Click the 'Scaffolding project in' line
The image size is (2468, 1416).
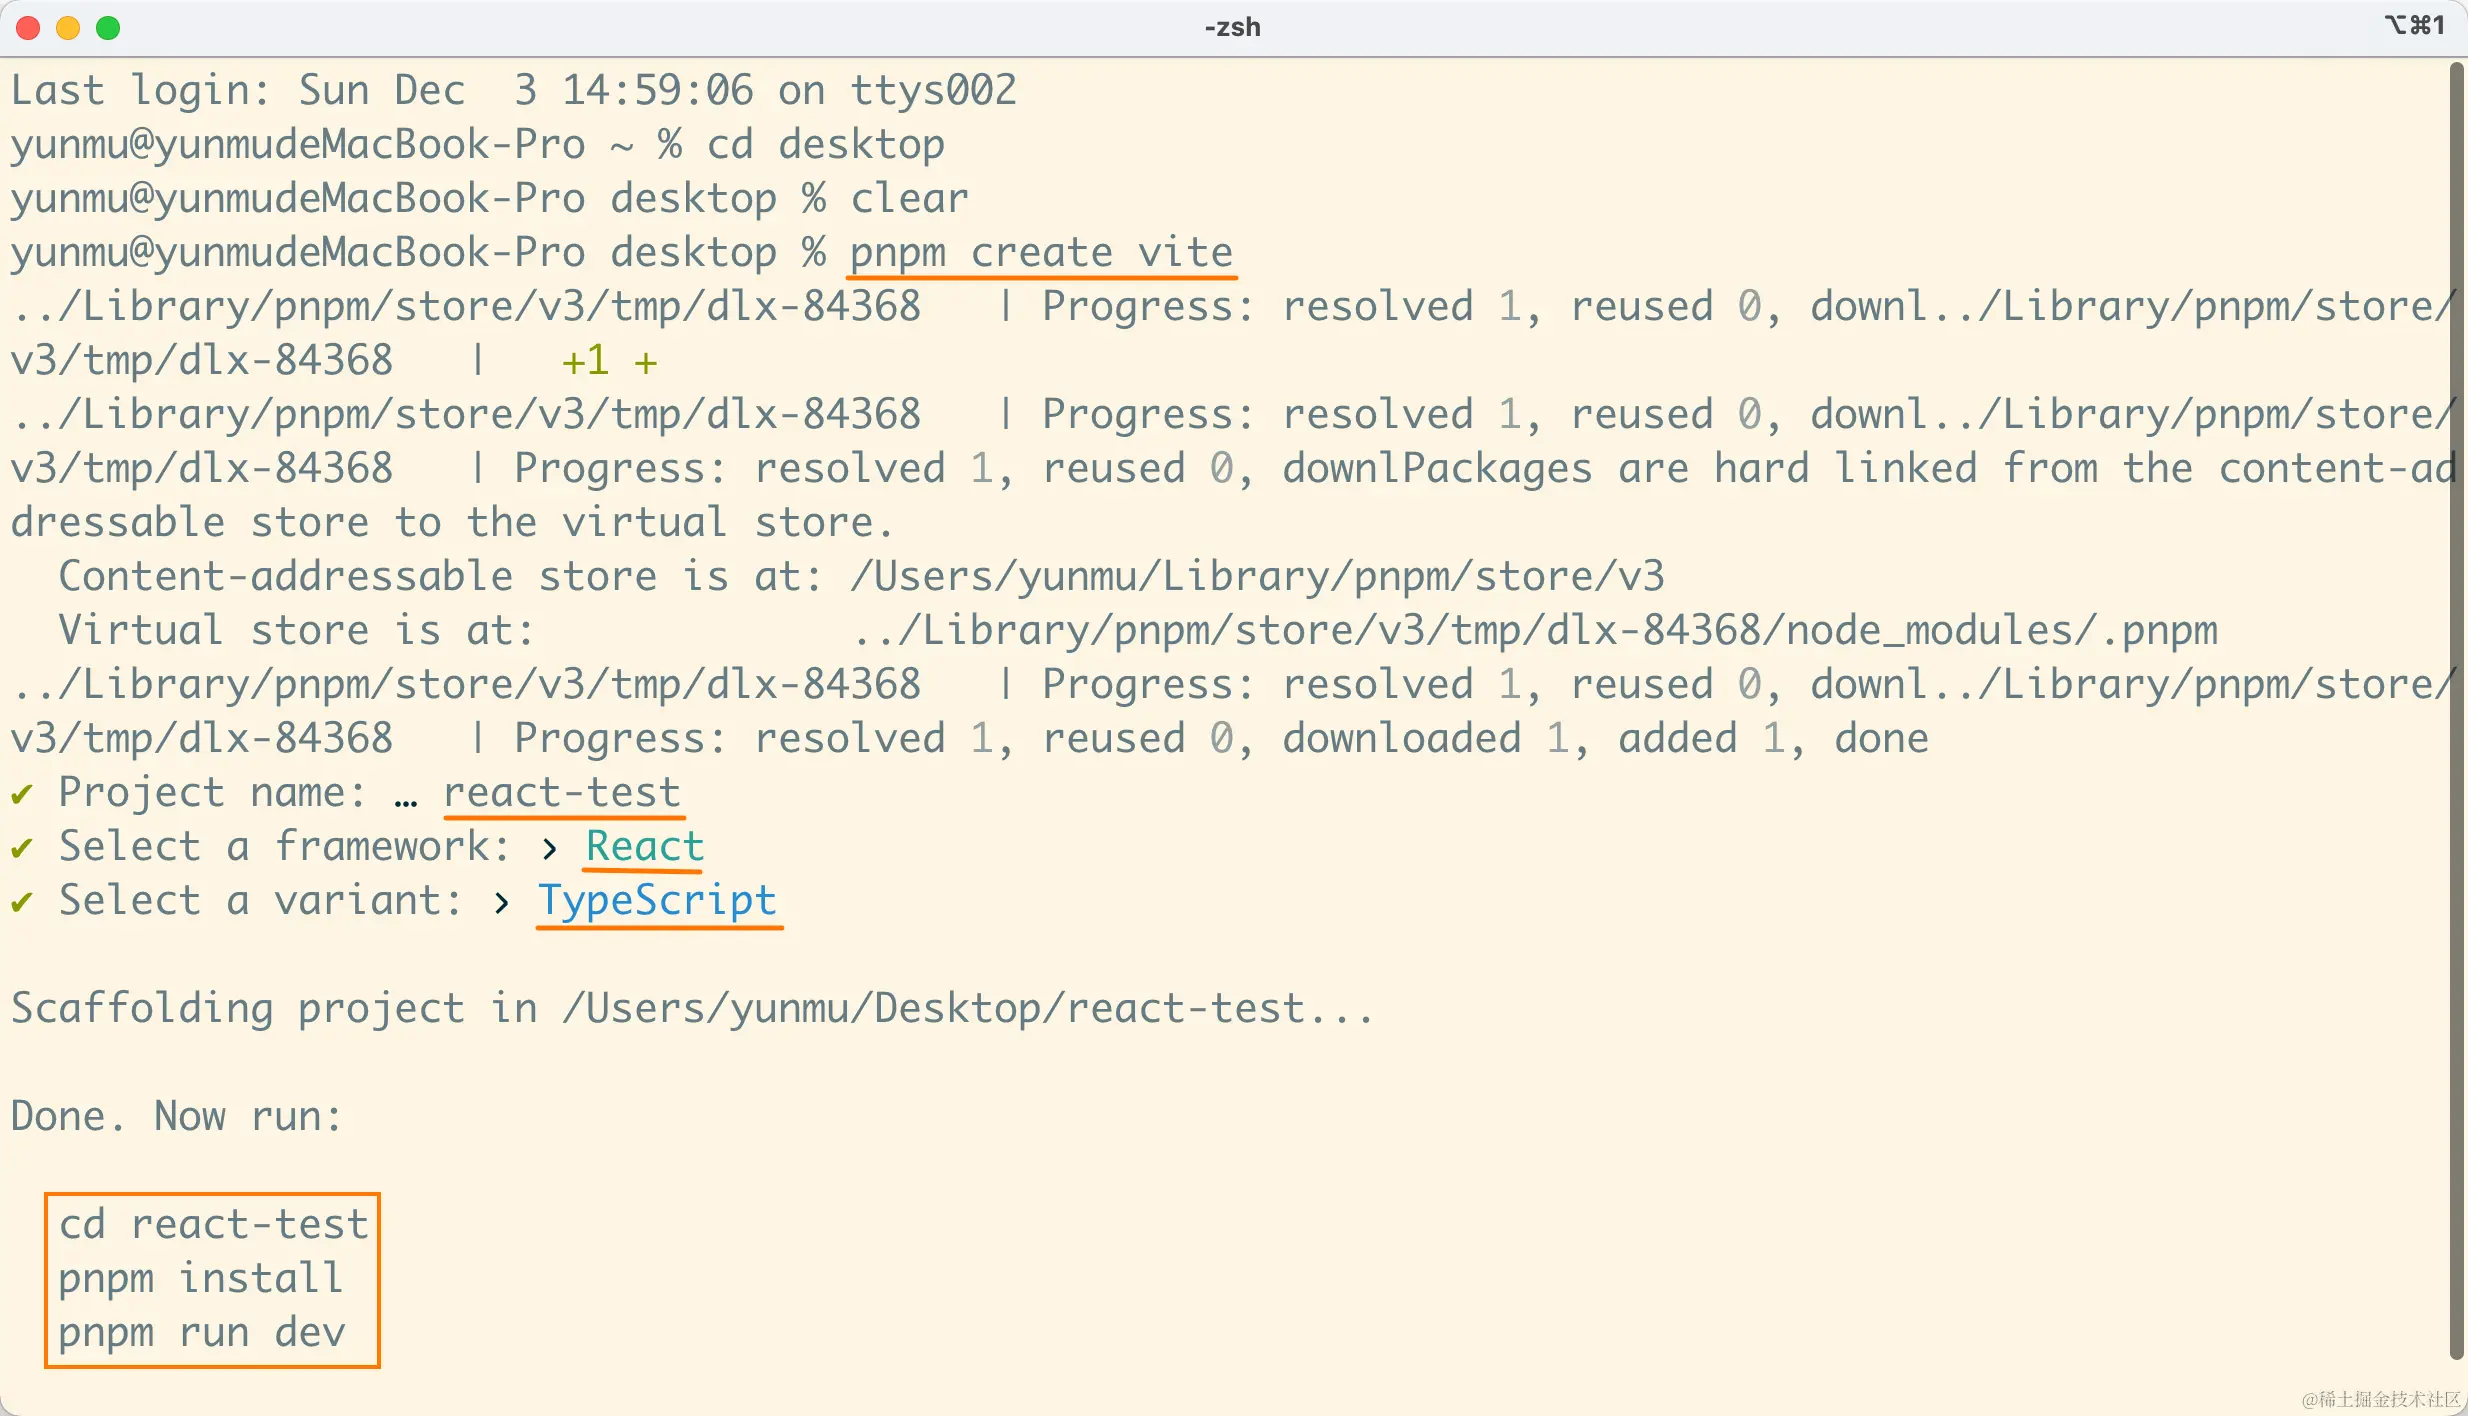692,1009
